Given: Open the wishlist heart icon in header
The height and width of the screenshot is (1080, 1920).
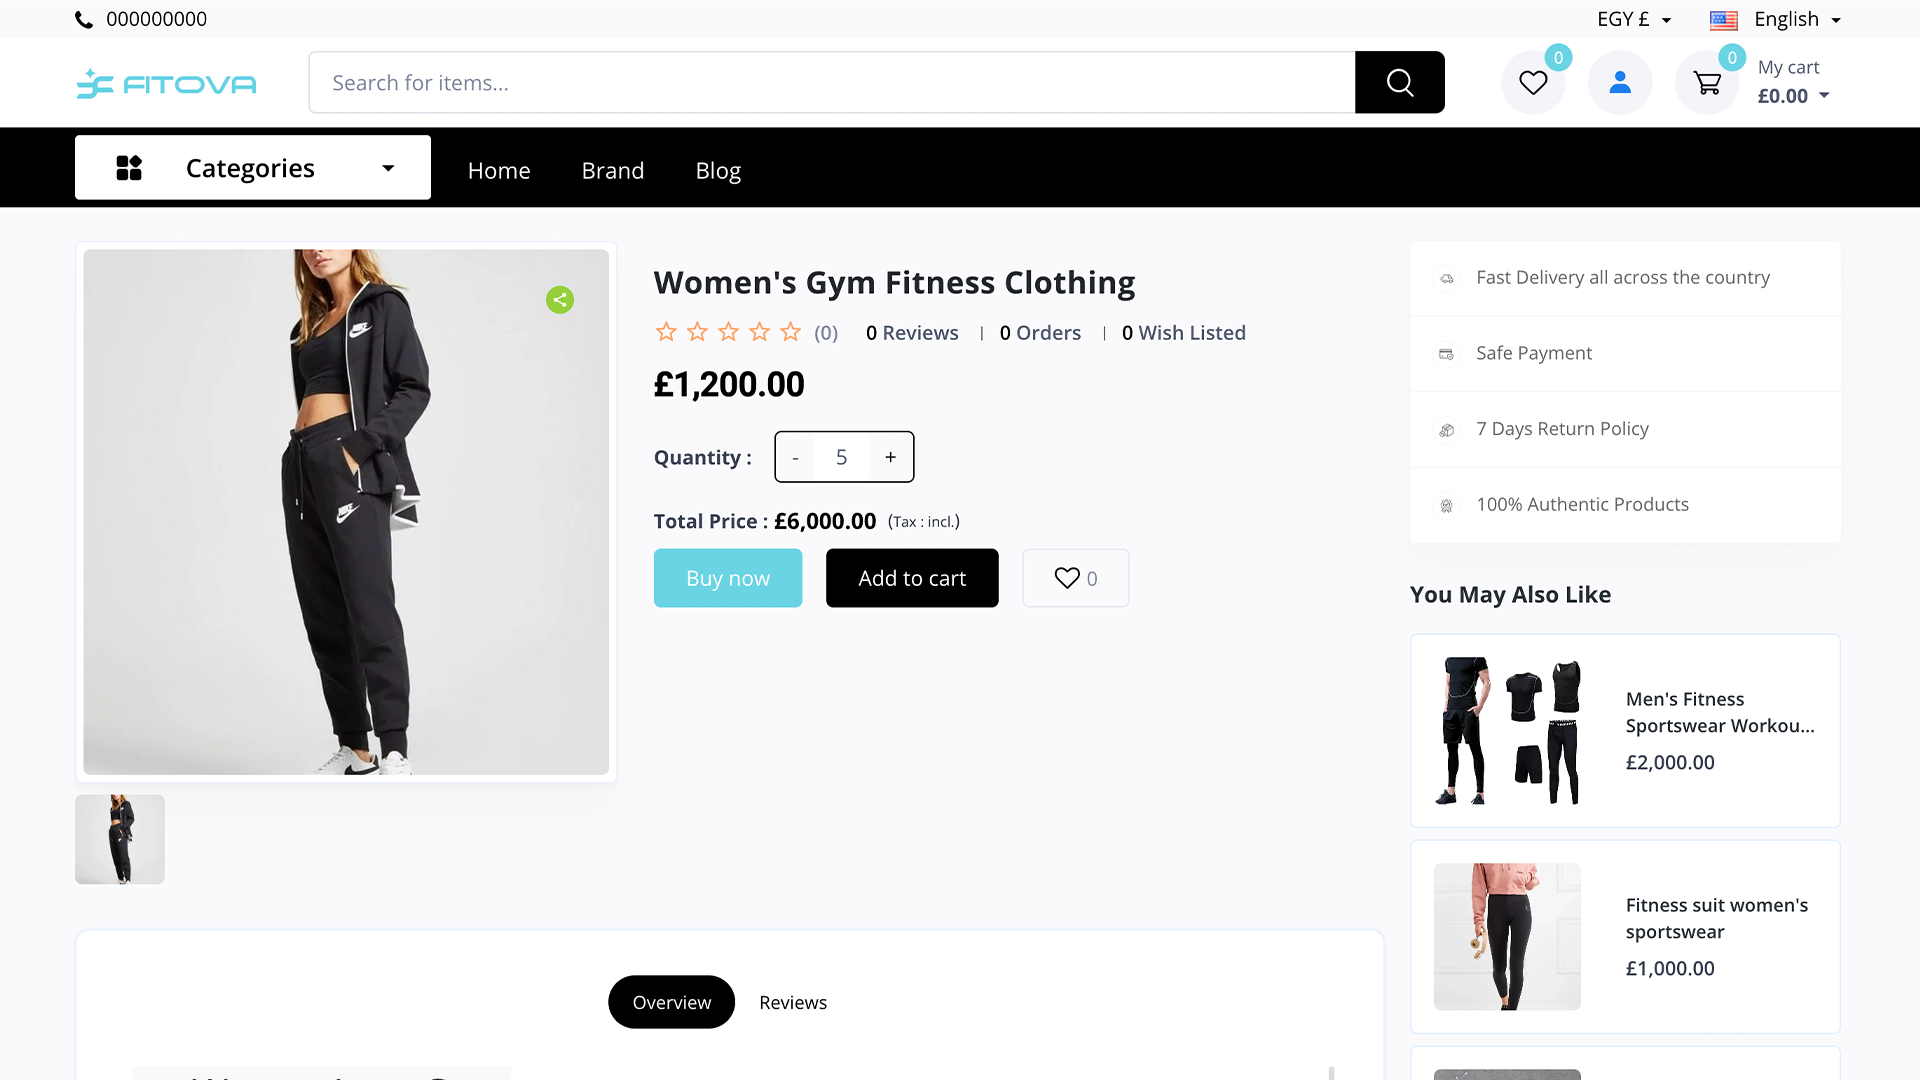Looking at the screenshot, I should [x=1533, y=83].
